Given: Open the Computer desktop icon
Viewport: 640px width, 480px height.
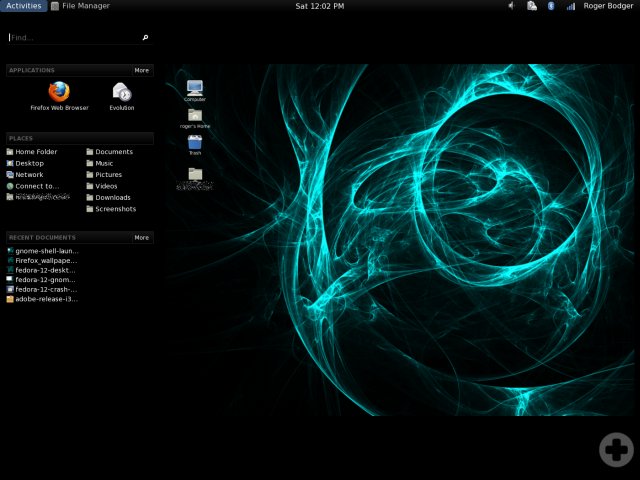Looking at the screenshot, I should coord(194,88).
